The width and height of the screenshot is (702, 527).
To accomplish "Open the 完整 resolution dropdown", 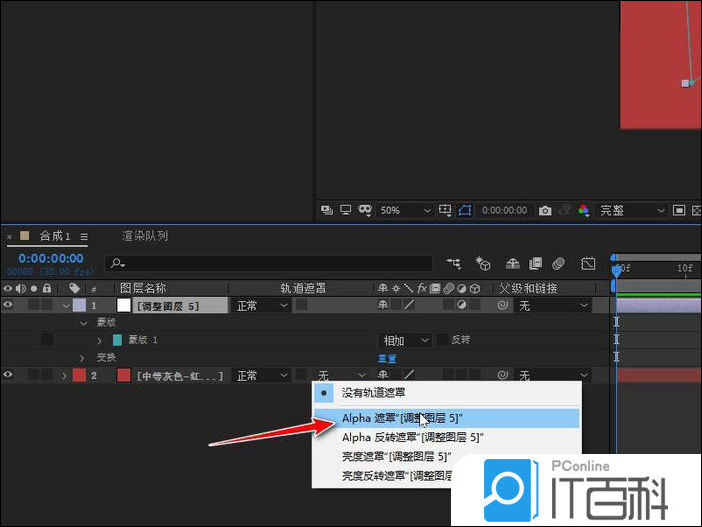I will [x=631, y=210].
